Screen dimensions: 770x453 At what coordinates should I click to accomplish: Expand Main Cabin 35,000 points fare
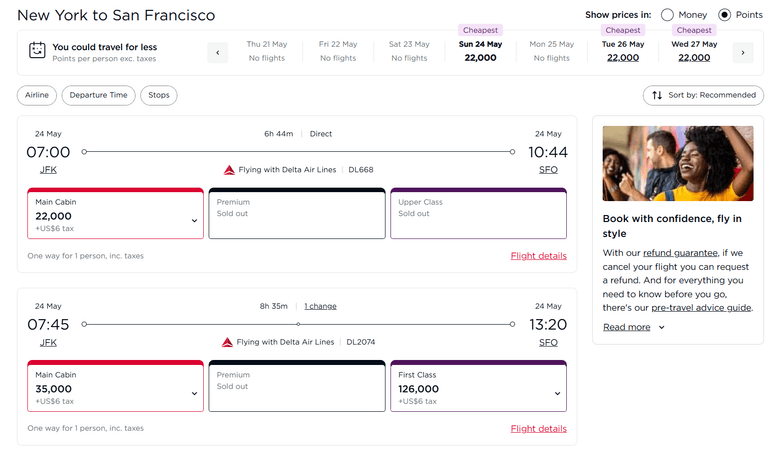click(x=194, y=393)
